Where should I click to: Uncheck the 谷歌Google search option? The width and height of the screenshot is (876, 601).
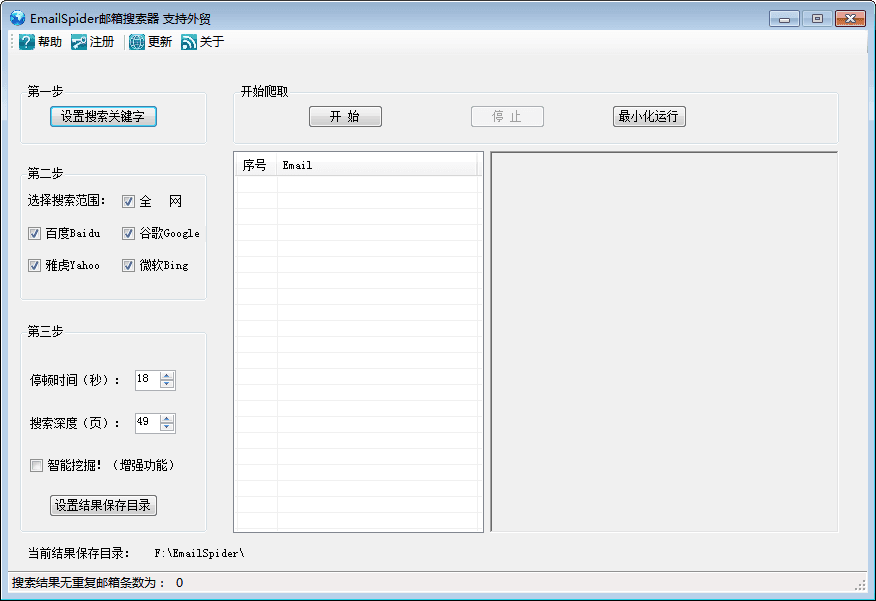(128, 233)
